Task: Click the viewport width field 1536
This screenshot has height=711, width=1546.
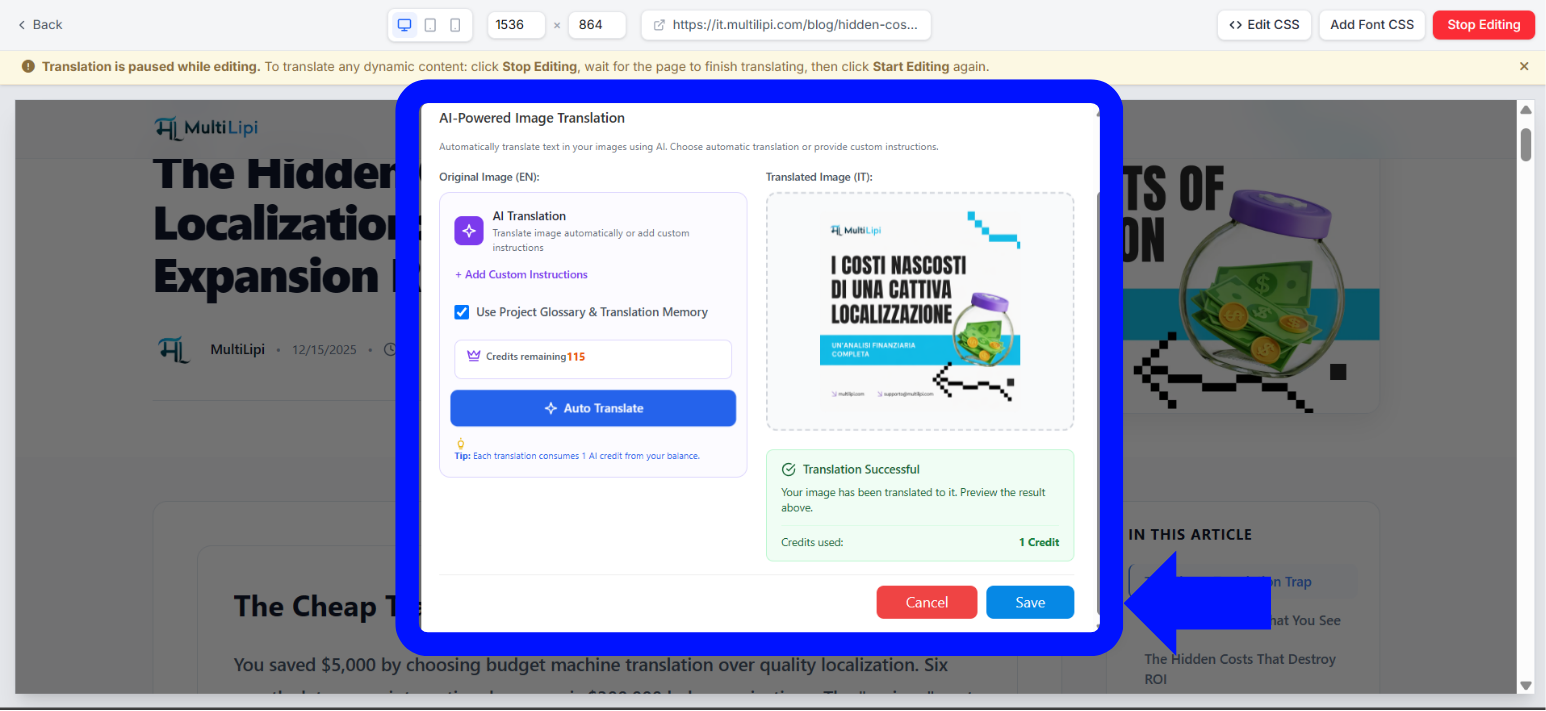Action: pyautogui.click(x=516, y=25)
